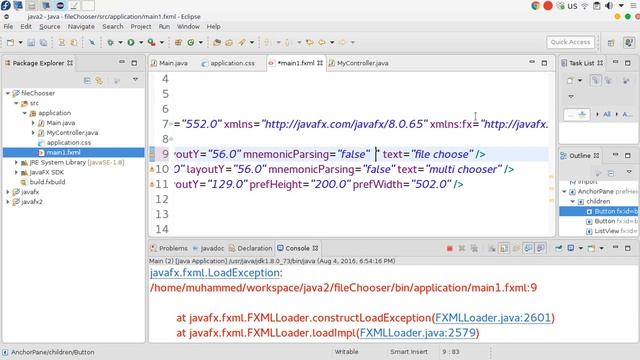Click the Open Console icon

[x=591, y=248]
